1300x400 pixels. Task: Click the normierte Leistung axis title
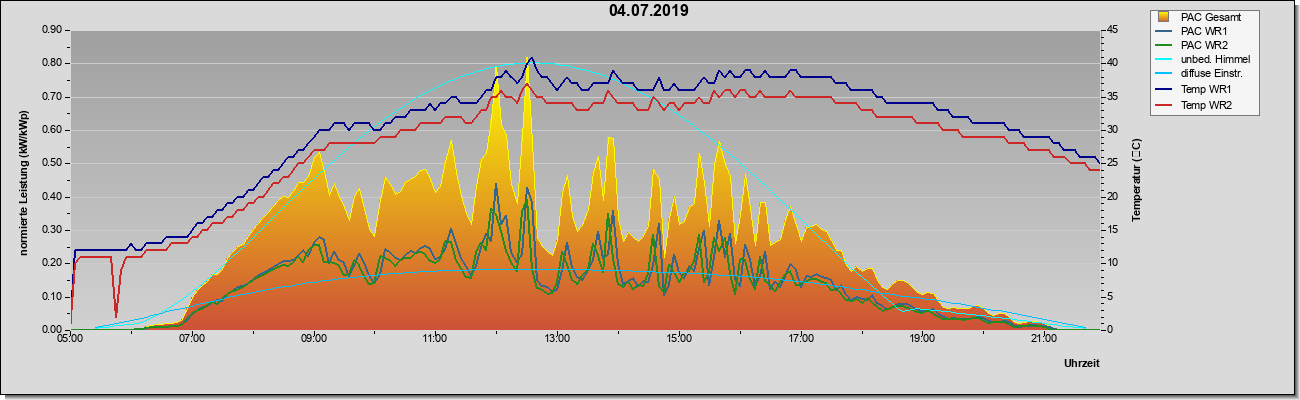(24, 180)
